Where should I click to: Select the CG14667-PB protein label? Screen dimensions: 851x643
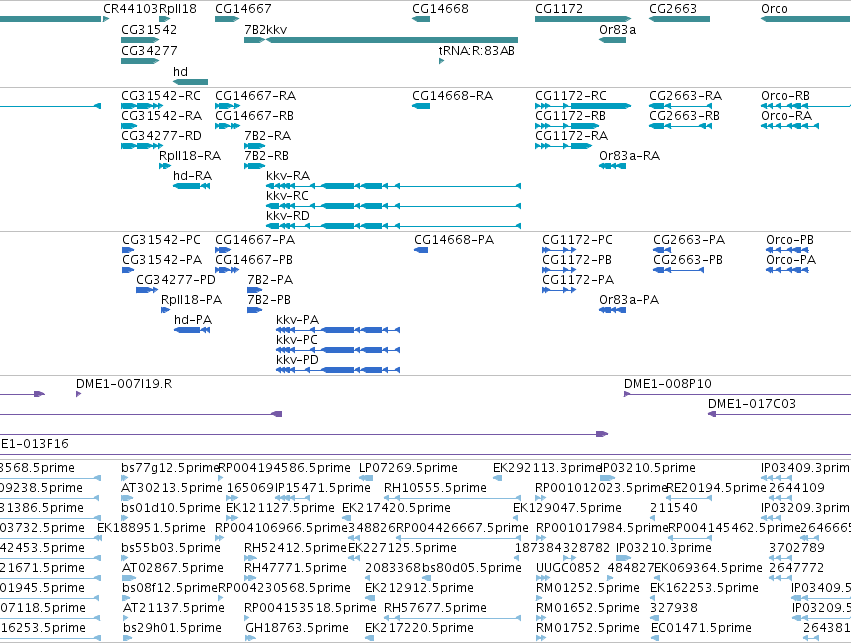[254, 260]
